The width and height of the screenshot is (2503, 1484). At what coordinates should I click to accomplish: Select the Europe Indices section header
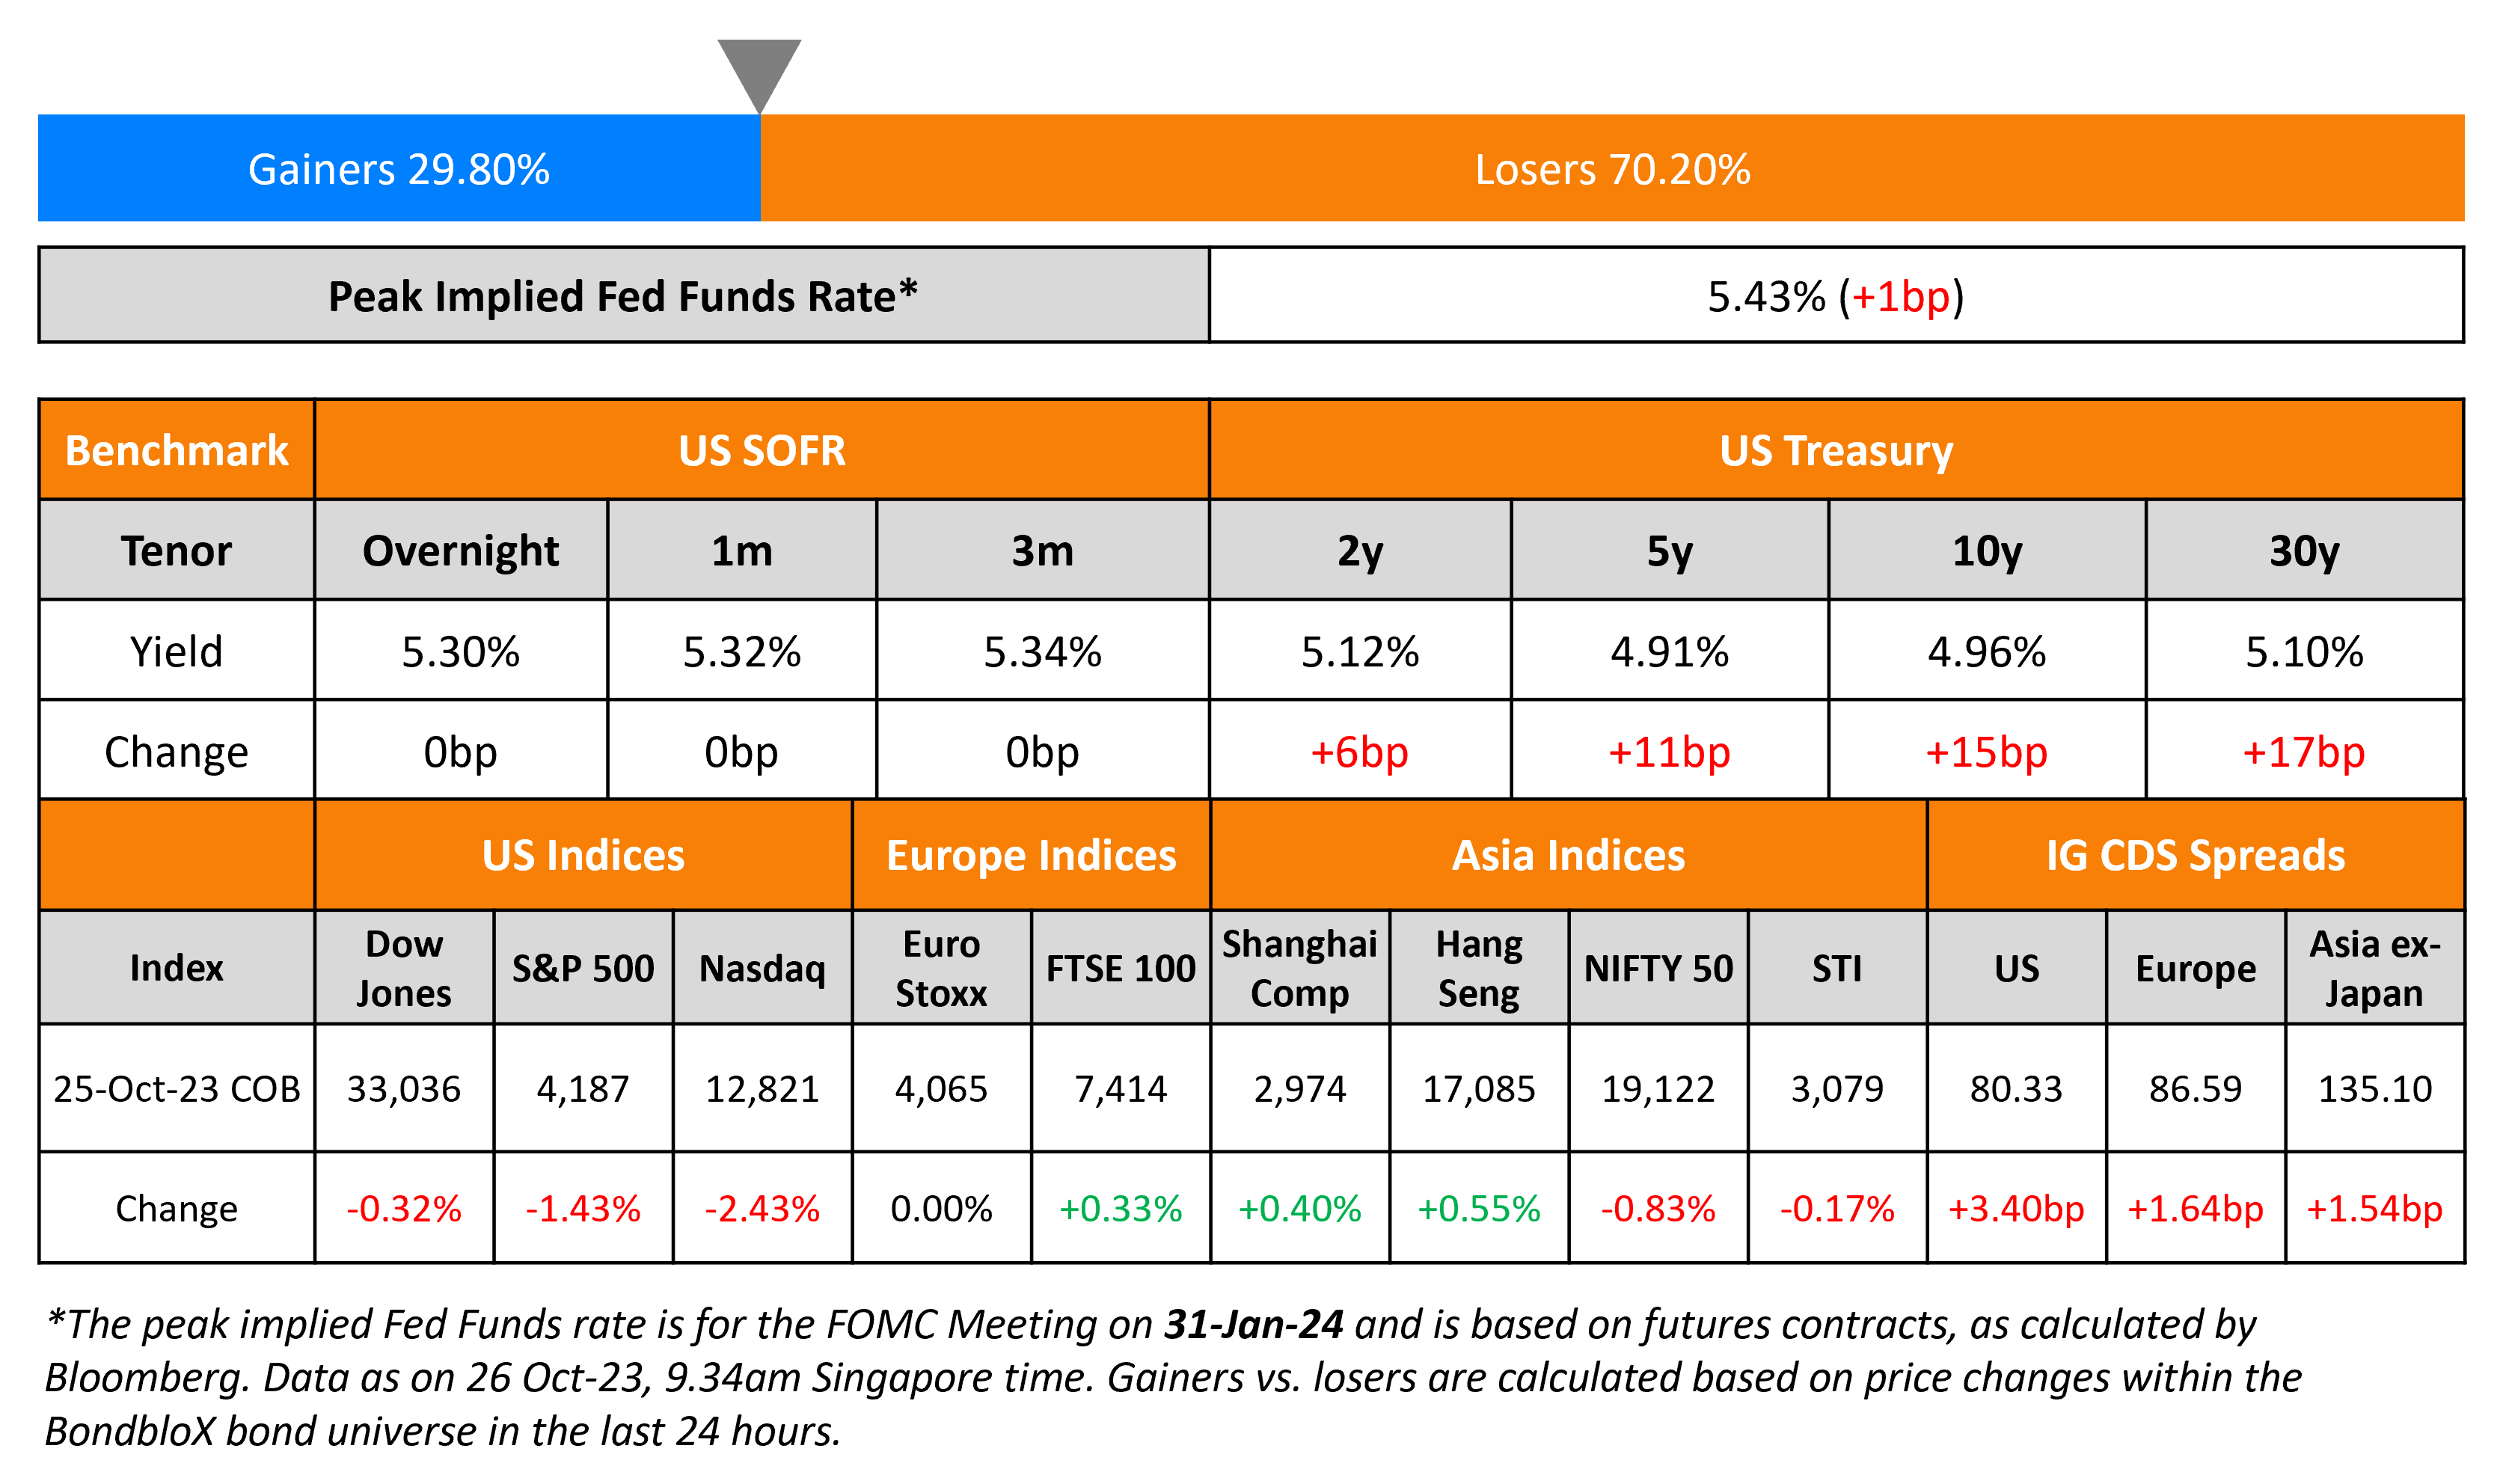1031,856
